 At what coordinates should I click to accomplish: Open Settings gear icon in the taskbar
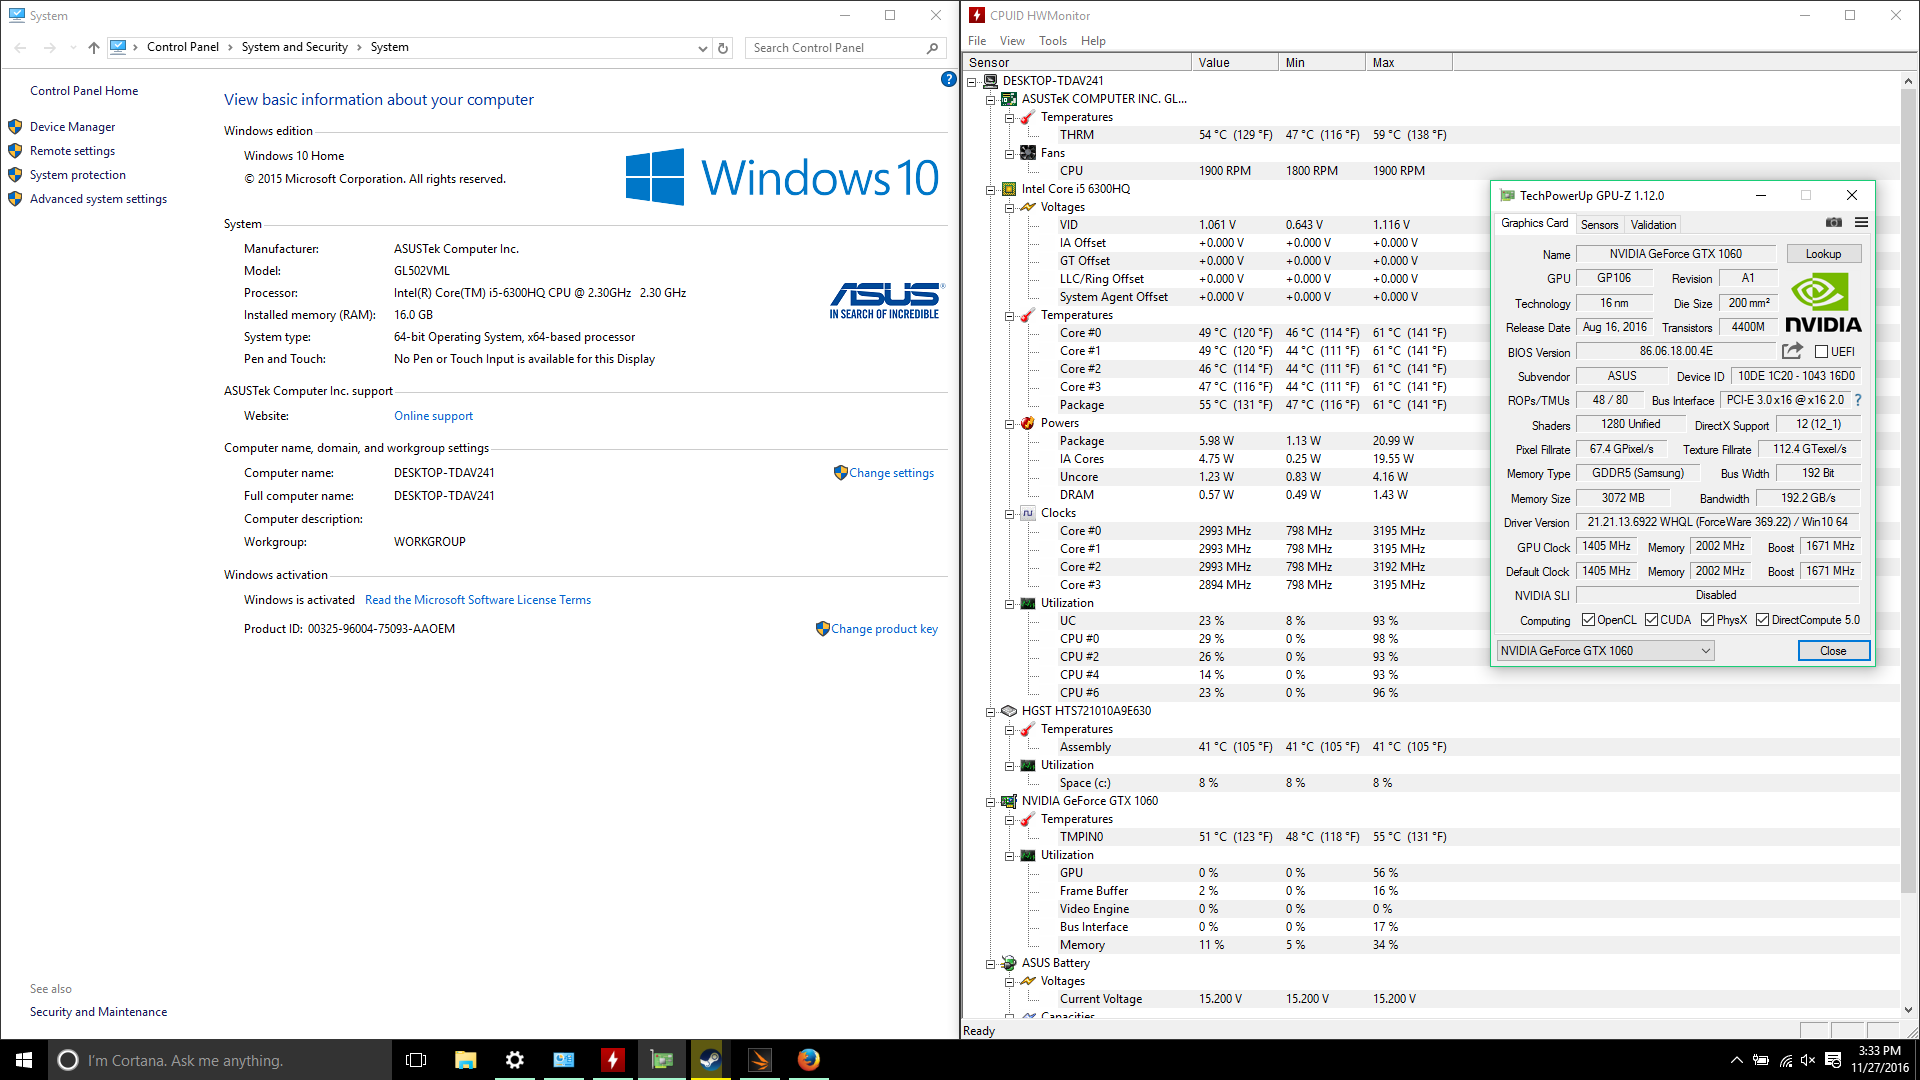click(x=514, y=1060)
